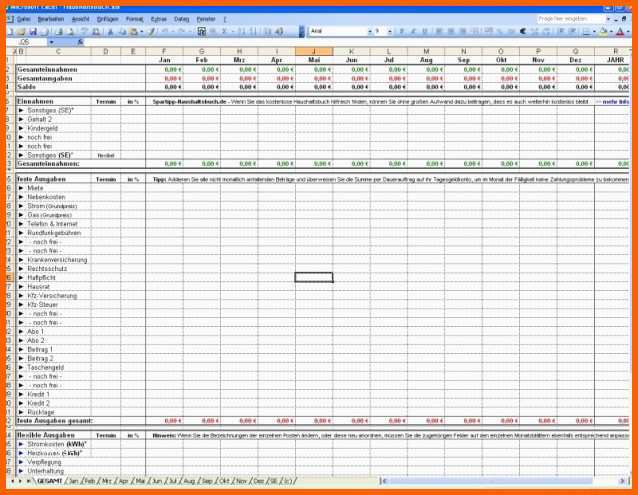Click the Sort Ascending icon

(242, 31)
